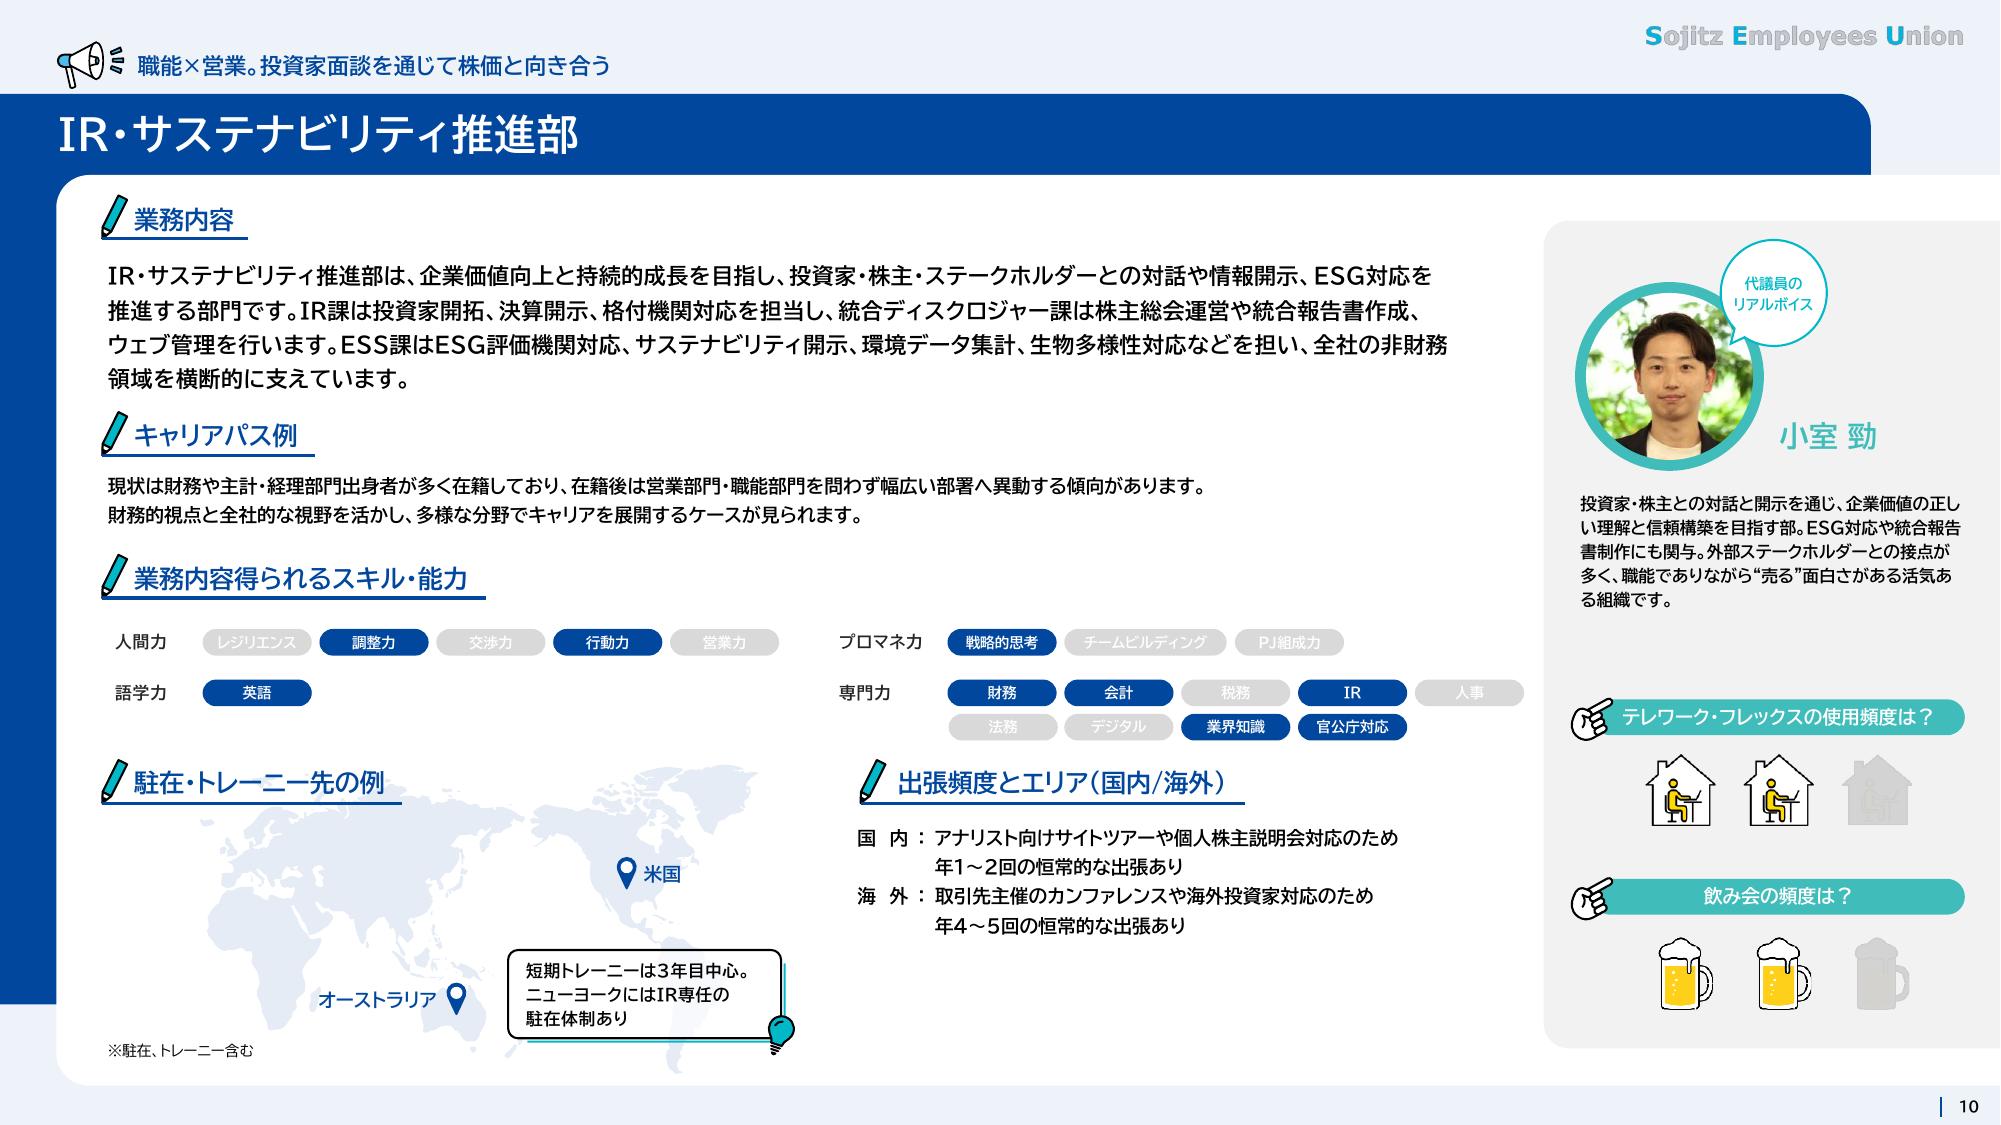The width and height of the screenshot is (2001, 1125).
Task: Click the megaphone icon beside the subtitle
Action: tap(90, 64)
